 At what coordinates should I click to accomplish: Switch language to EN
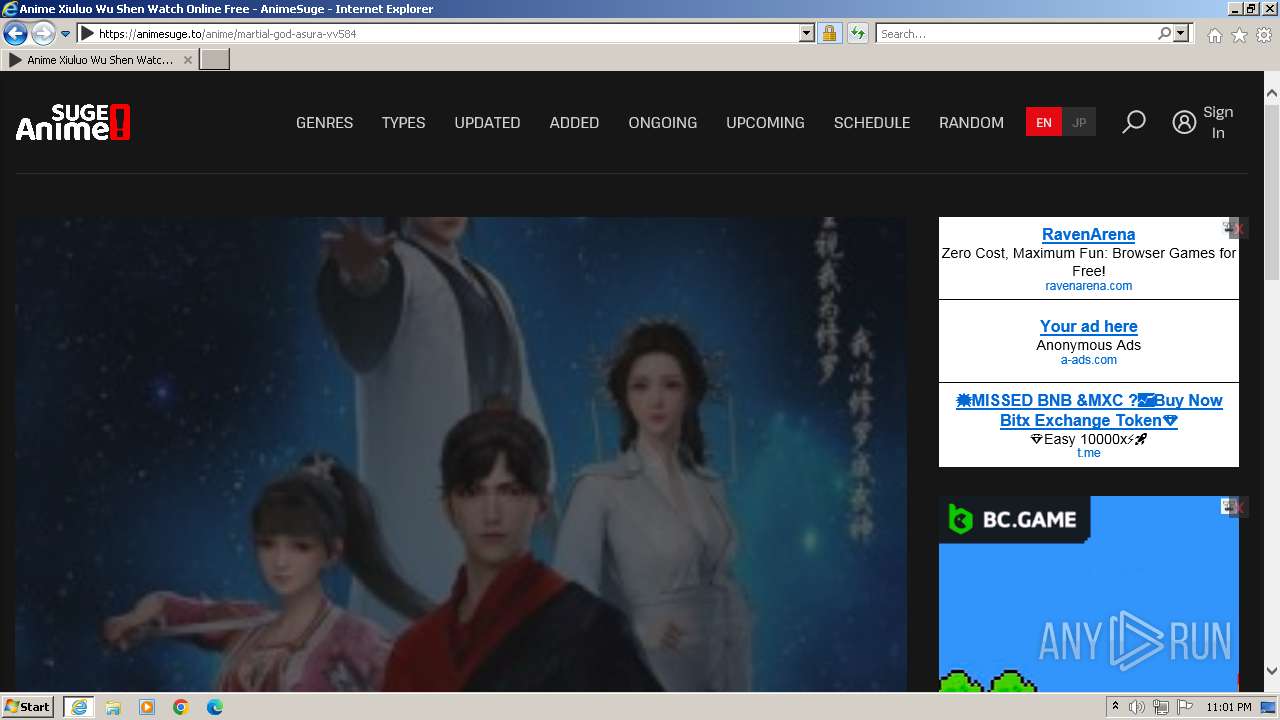point(1043,122)
